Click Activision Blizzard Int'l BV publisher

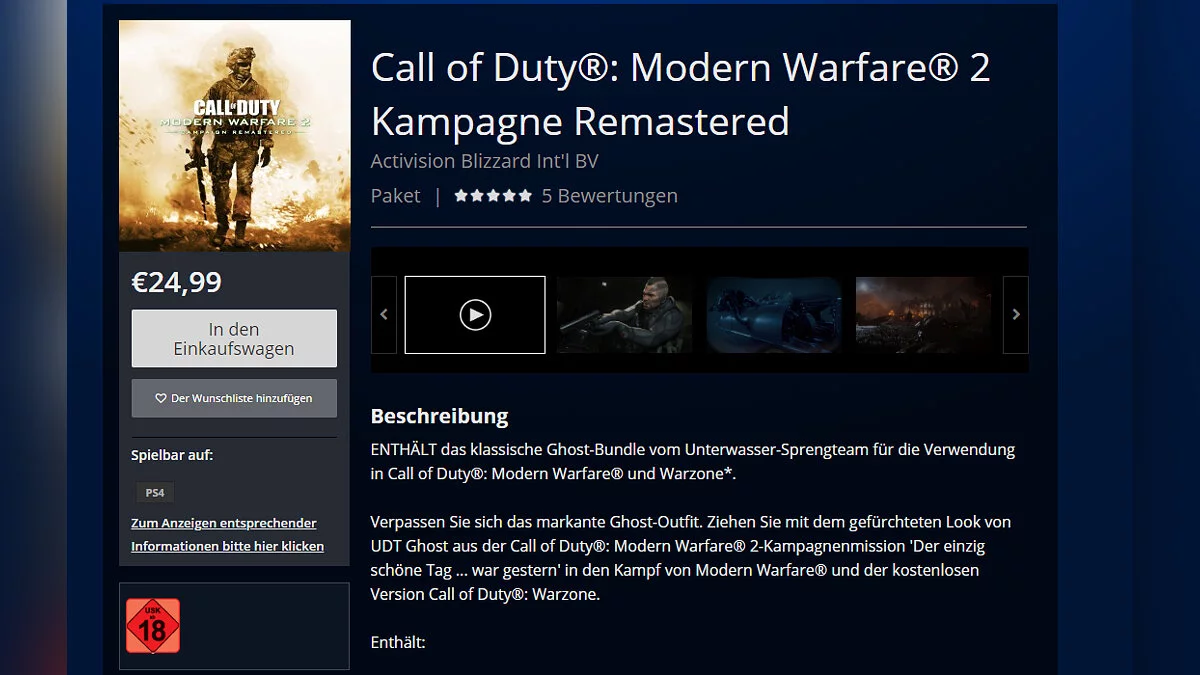pos(485,161)
